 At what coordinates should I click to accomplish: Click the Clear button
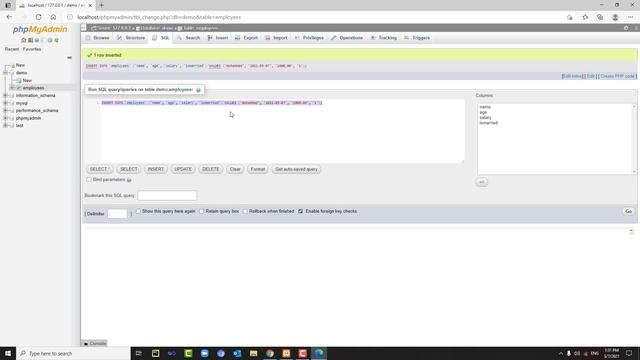click(235, 169)
